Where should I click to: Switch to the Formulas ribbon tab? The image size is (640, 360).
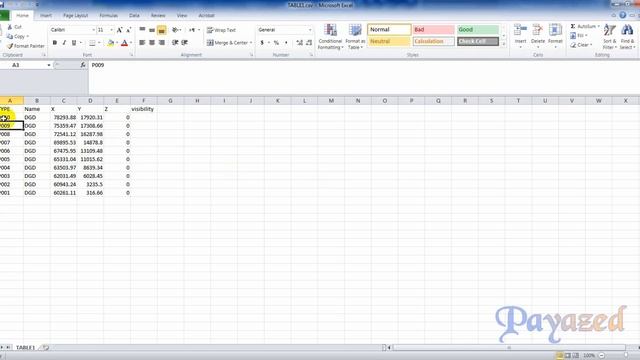(x=109, y=16)
